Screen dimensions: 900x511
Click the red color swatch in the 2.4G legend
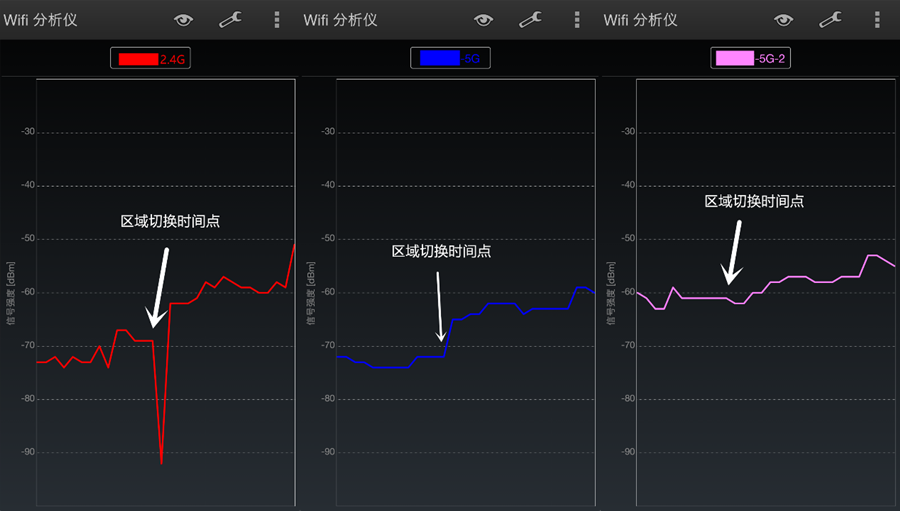coord(138,59)
